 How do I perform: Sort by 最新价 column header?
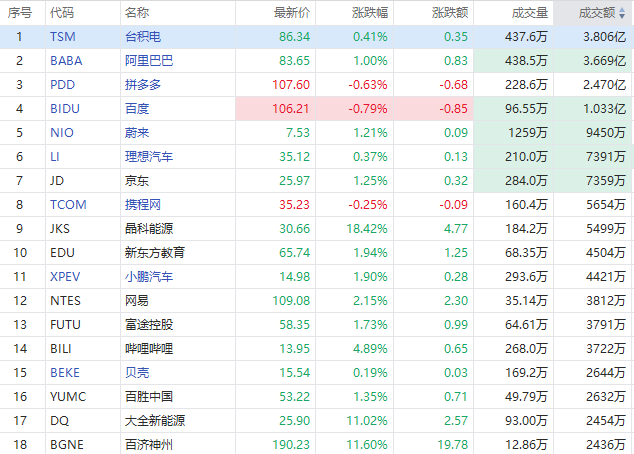coord(292,13)
